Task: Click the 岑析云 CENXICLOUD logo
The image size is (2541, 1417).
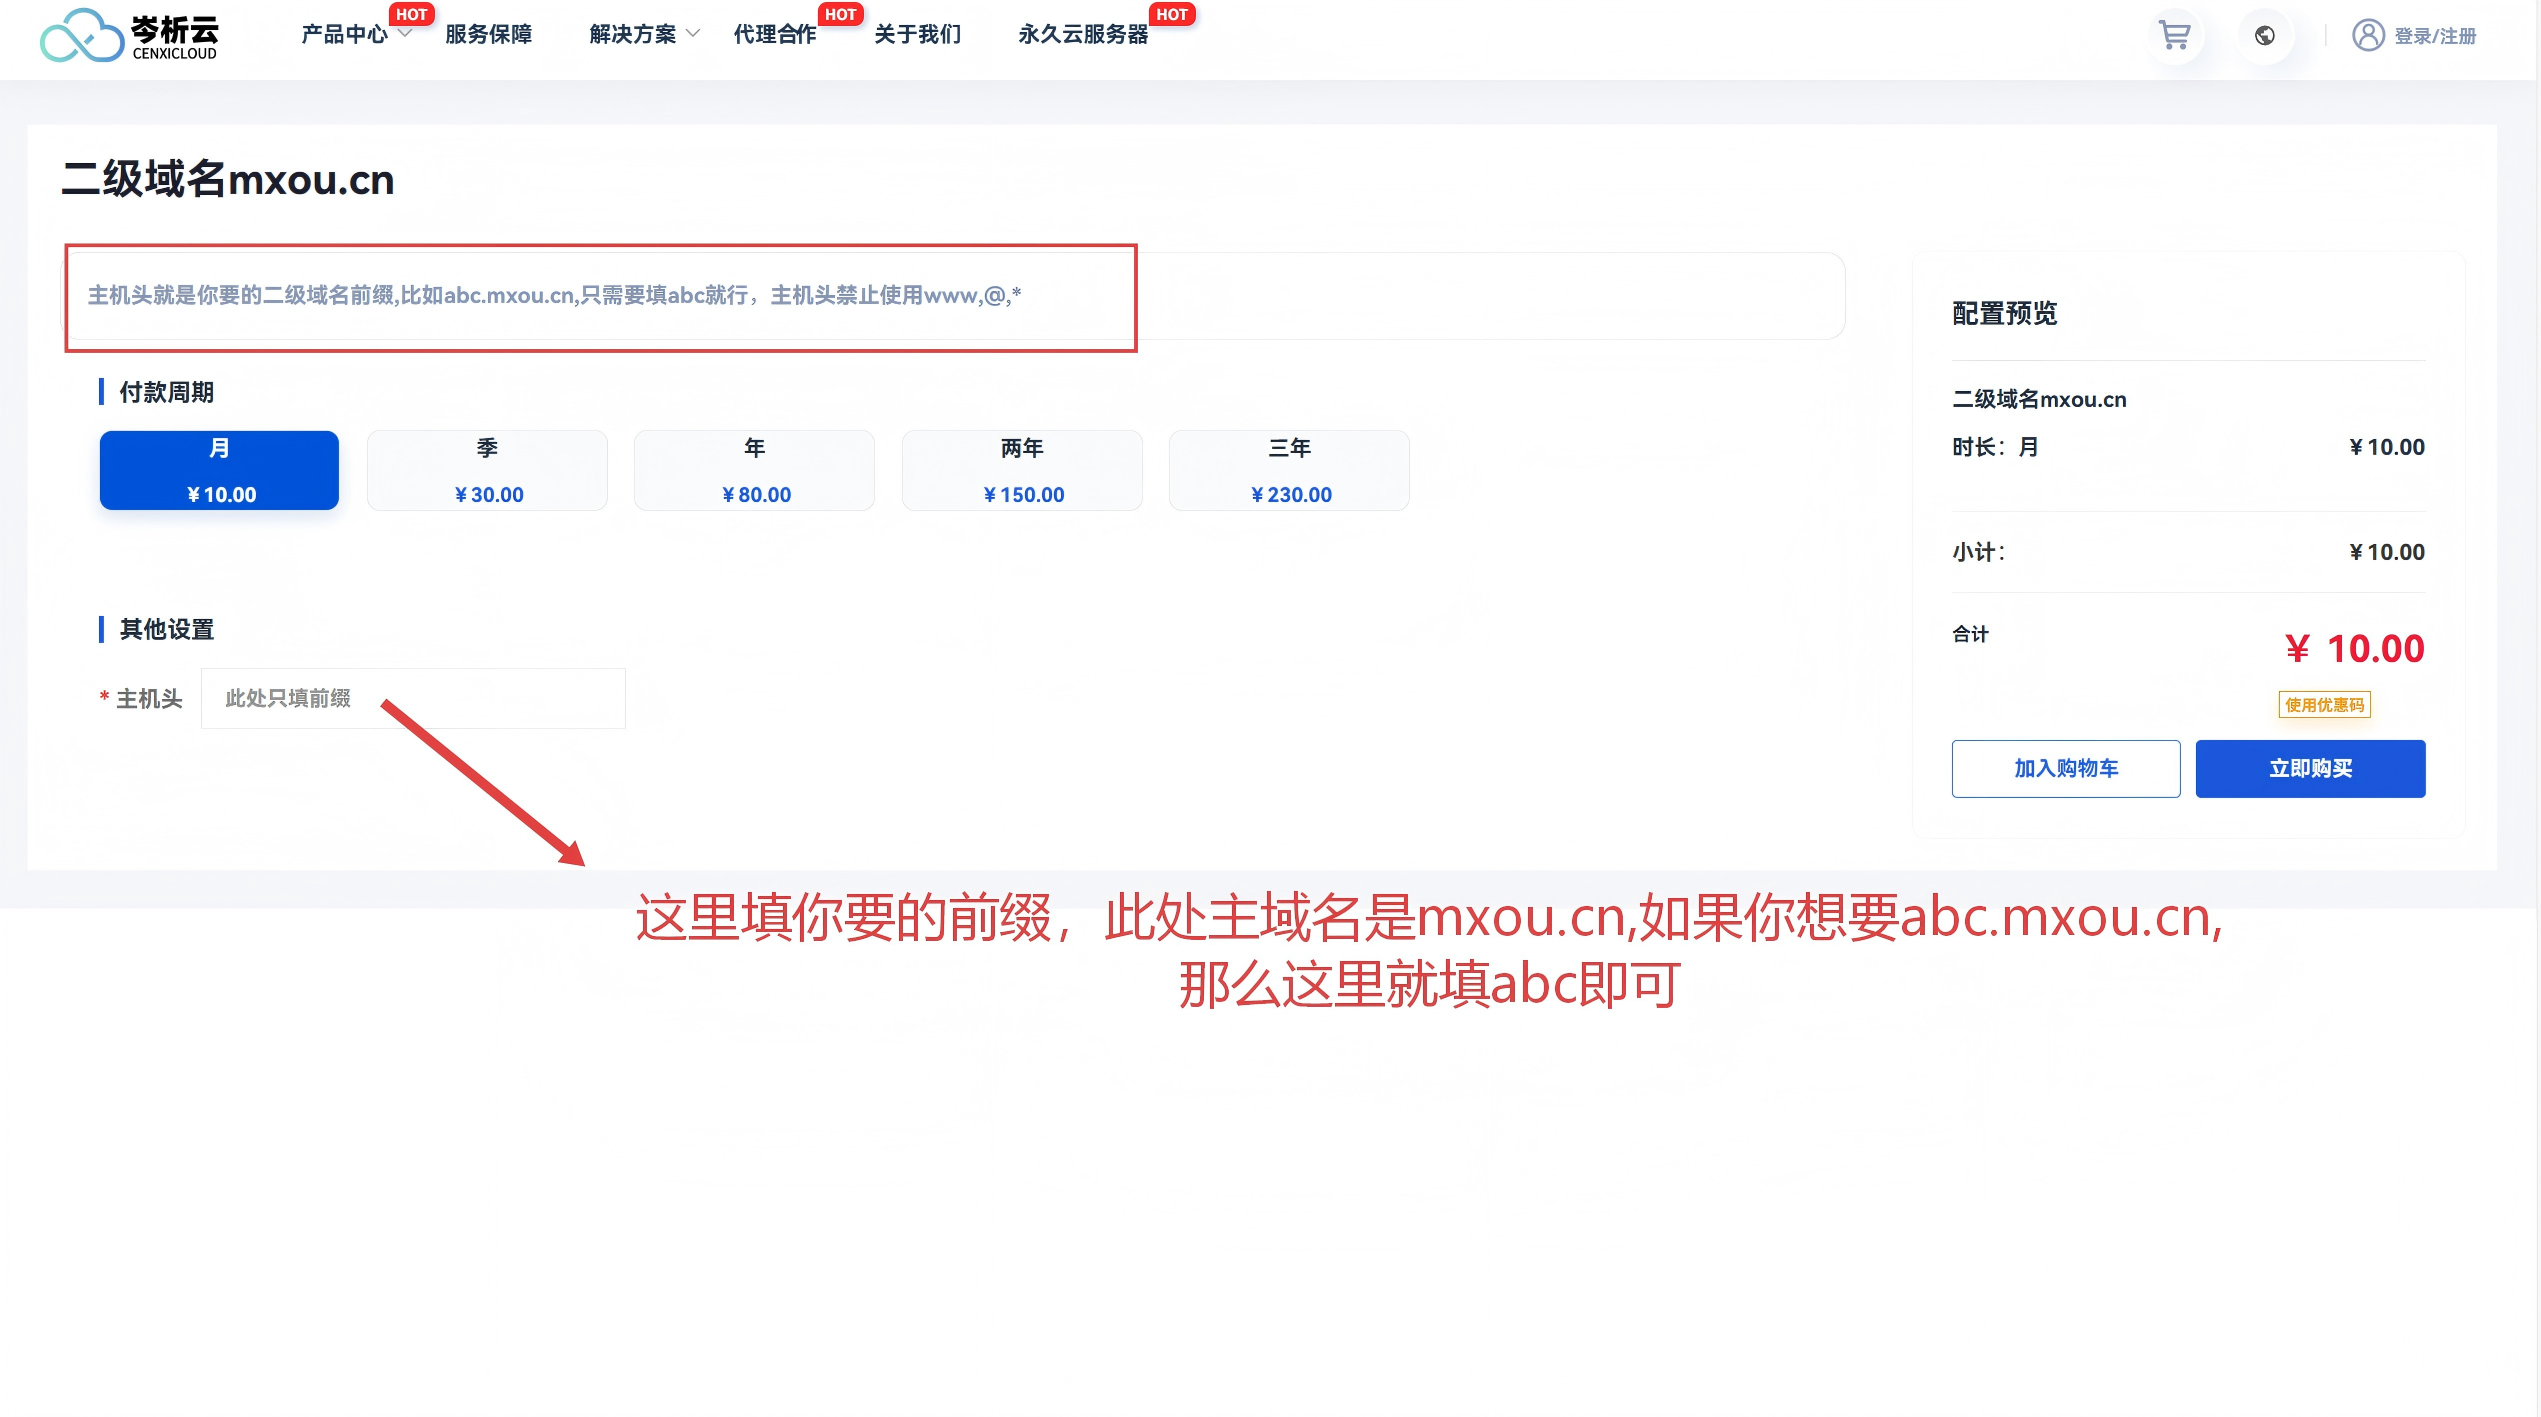Action: tap(129, 36)
